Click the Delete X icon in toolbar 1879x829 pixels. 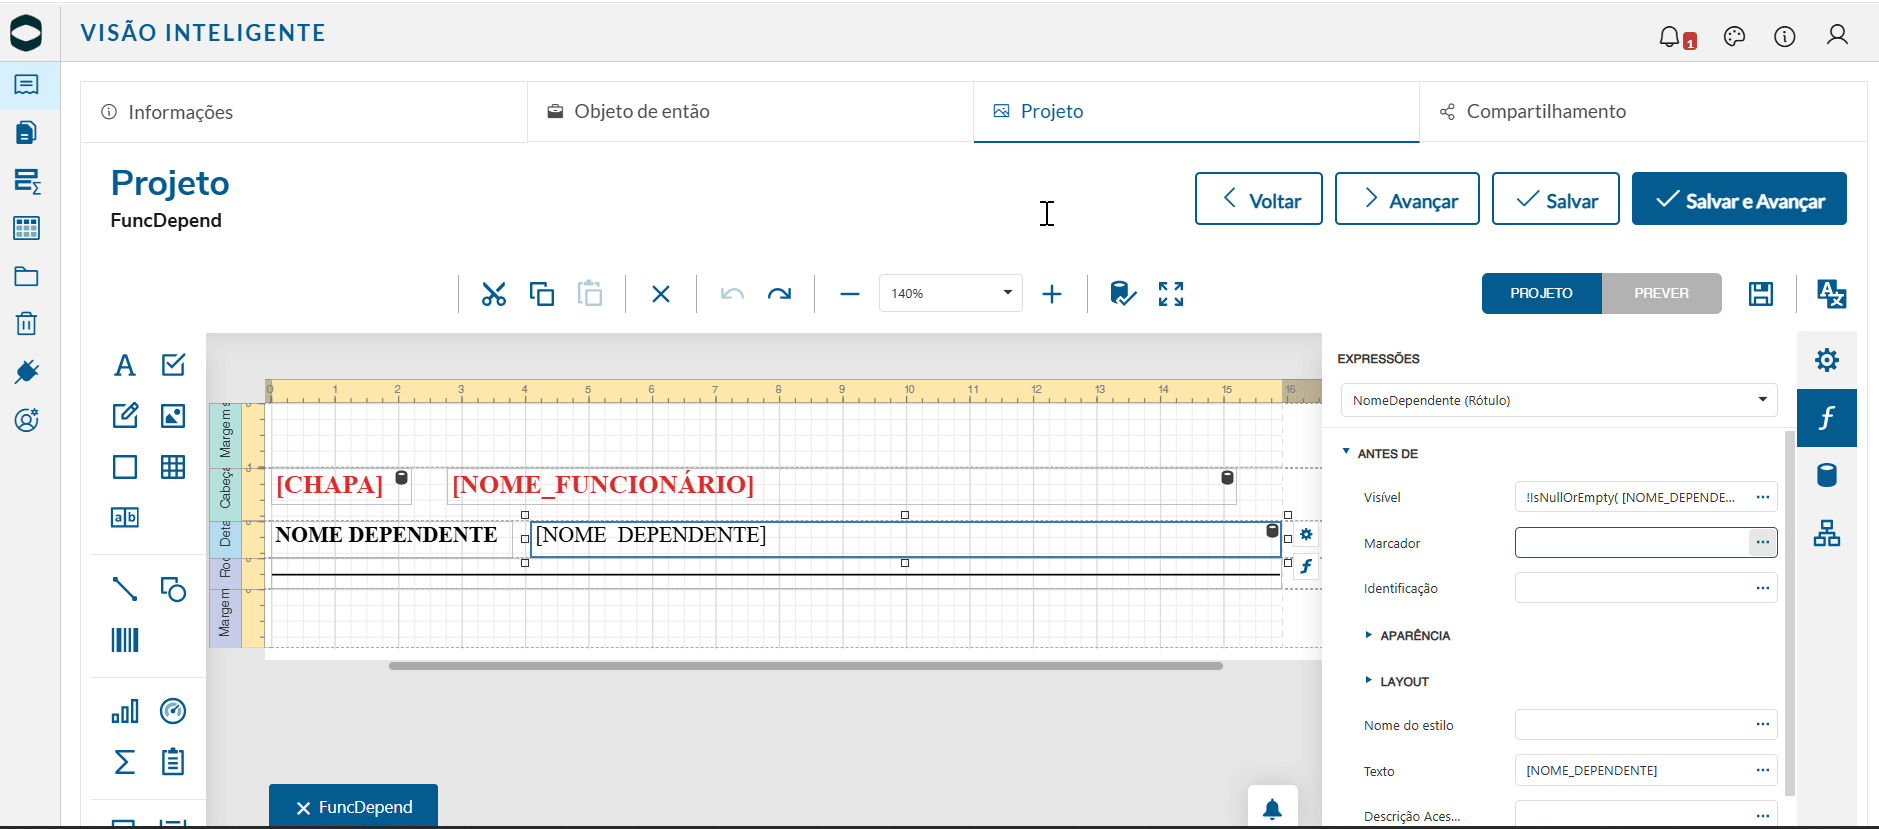(x=661, y=294)
